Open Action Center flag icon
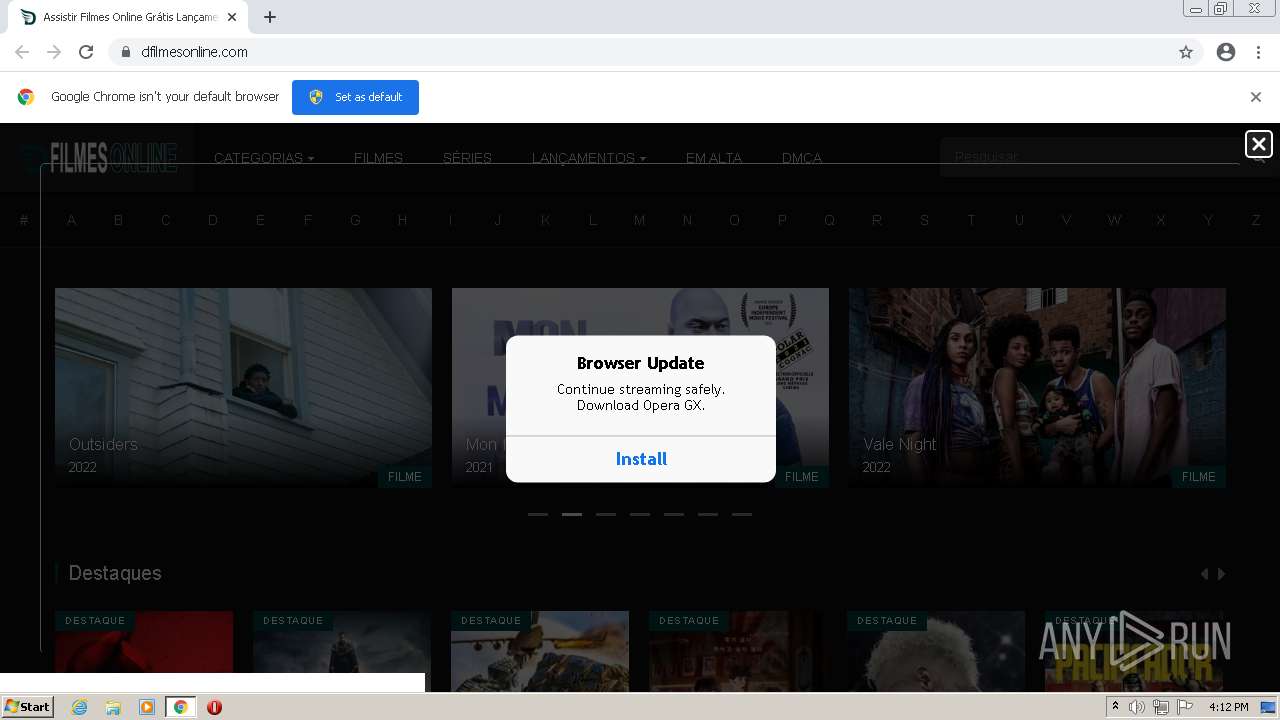This screenshot has height=720, width=1280. click(1185, 707)
